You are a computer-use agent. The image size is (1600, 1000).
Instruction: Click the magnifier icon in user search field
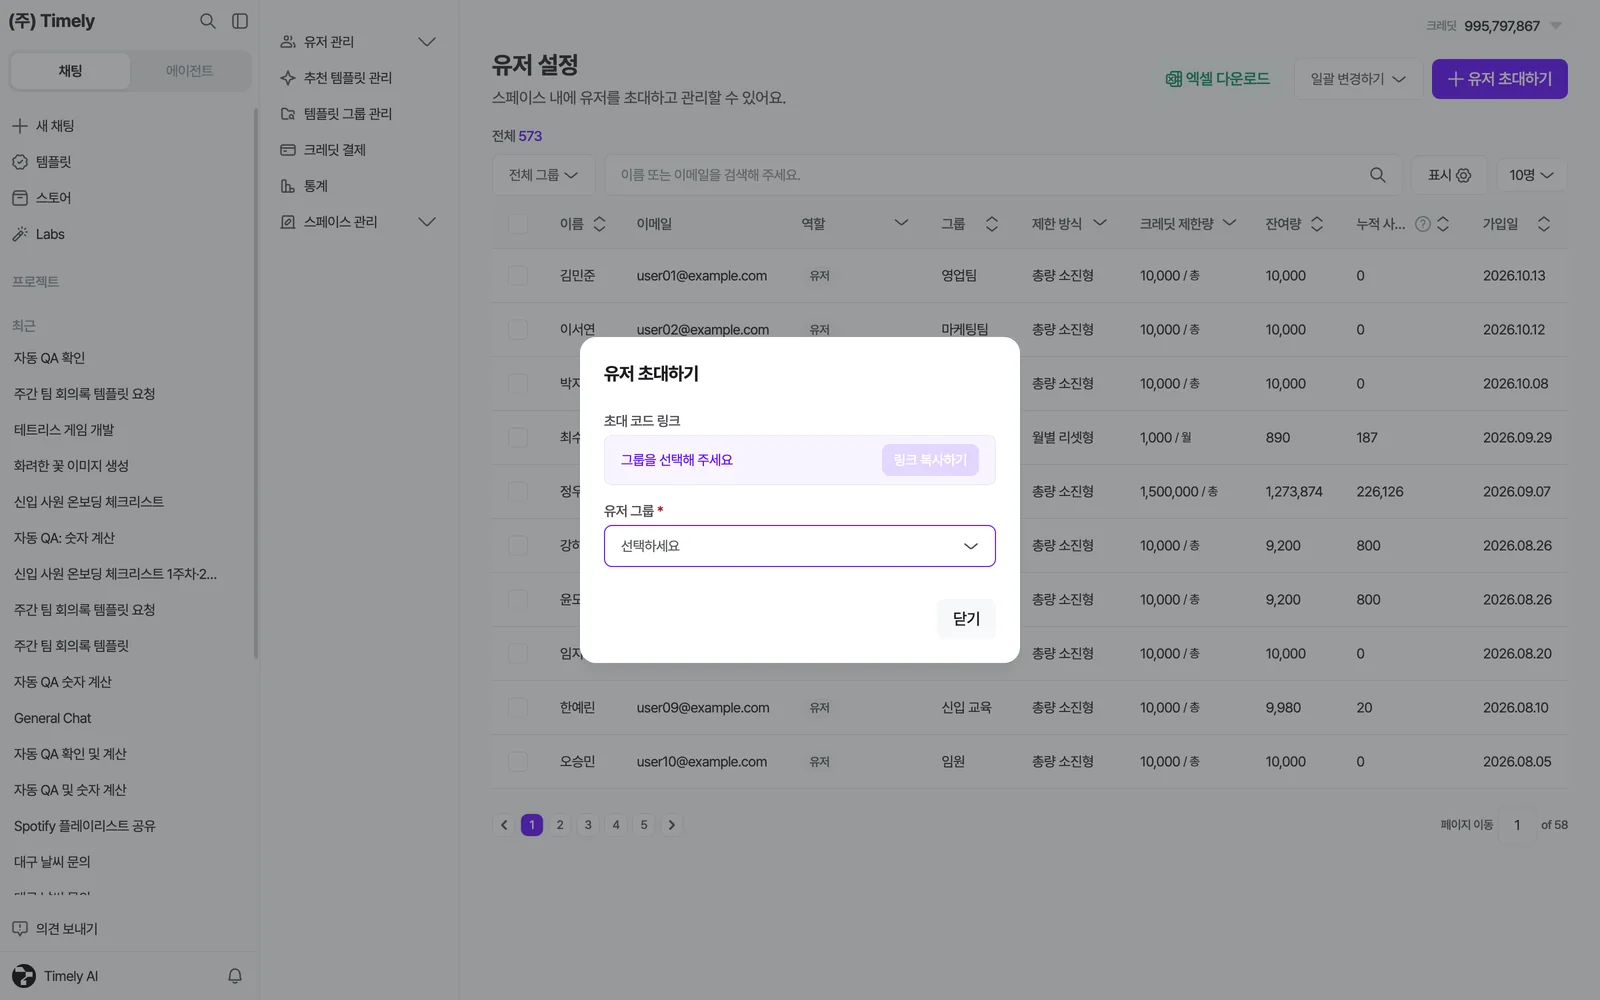[x=1377, y=175]
